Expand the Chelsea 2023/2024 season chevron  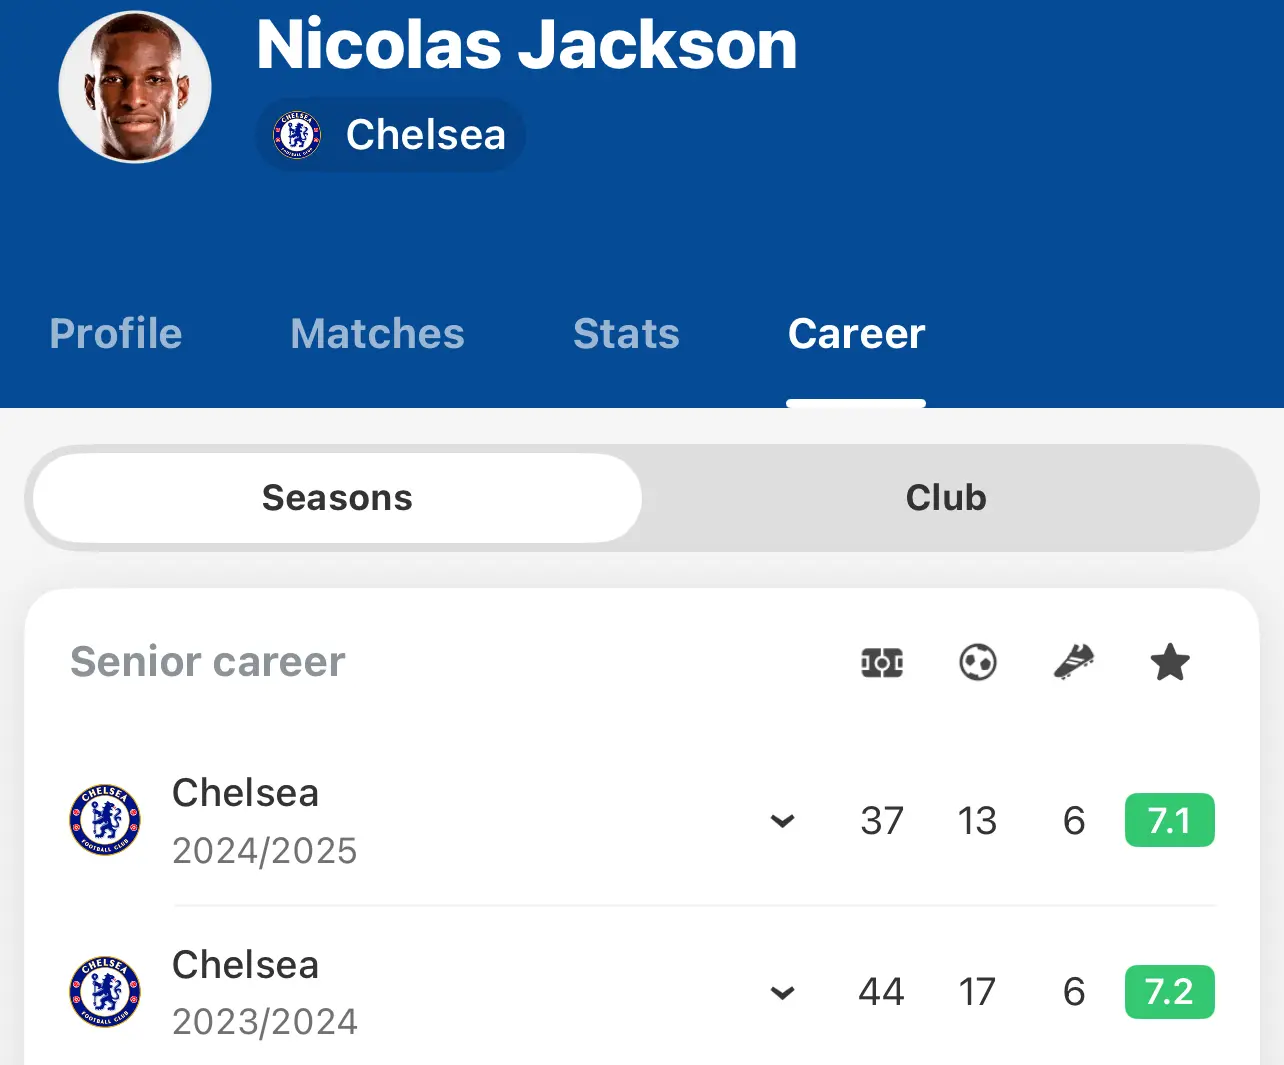point(782,993)
